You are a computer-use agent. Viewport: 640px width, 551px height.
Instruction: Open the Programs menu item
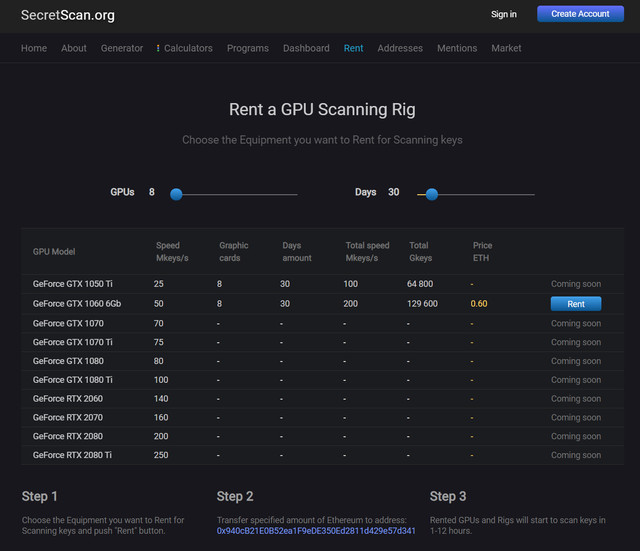click(248, 48)
